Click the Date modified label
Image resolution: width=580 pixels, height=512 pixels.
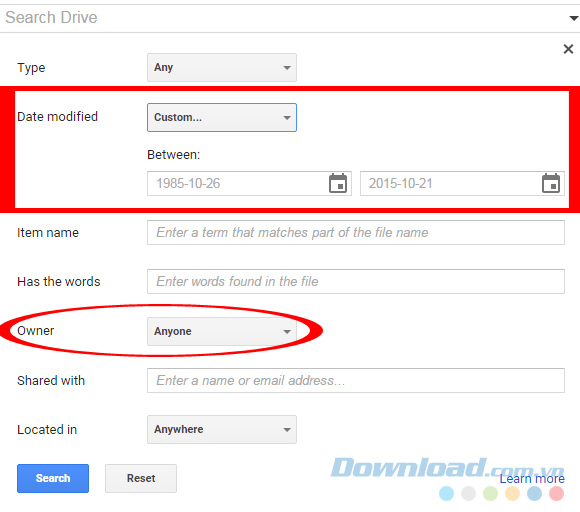point(57,117)
